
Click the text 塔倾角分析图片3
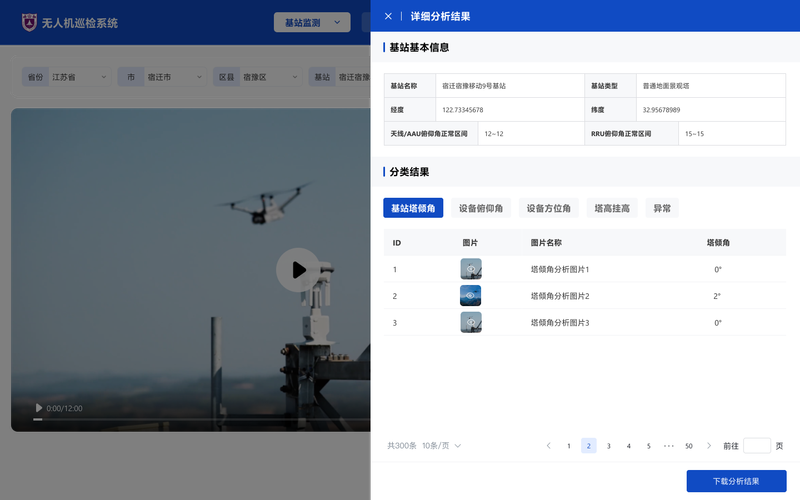560,322
